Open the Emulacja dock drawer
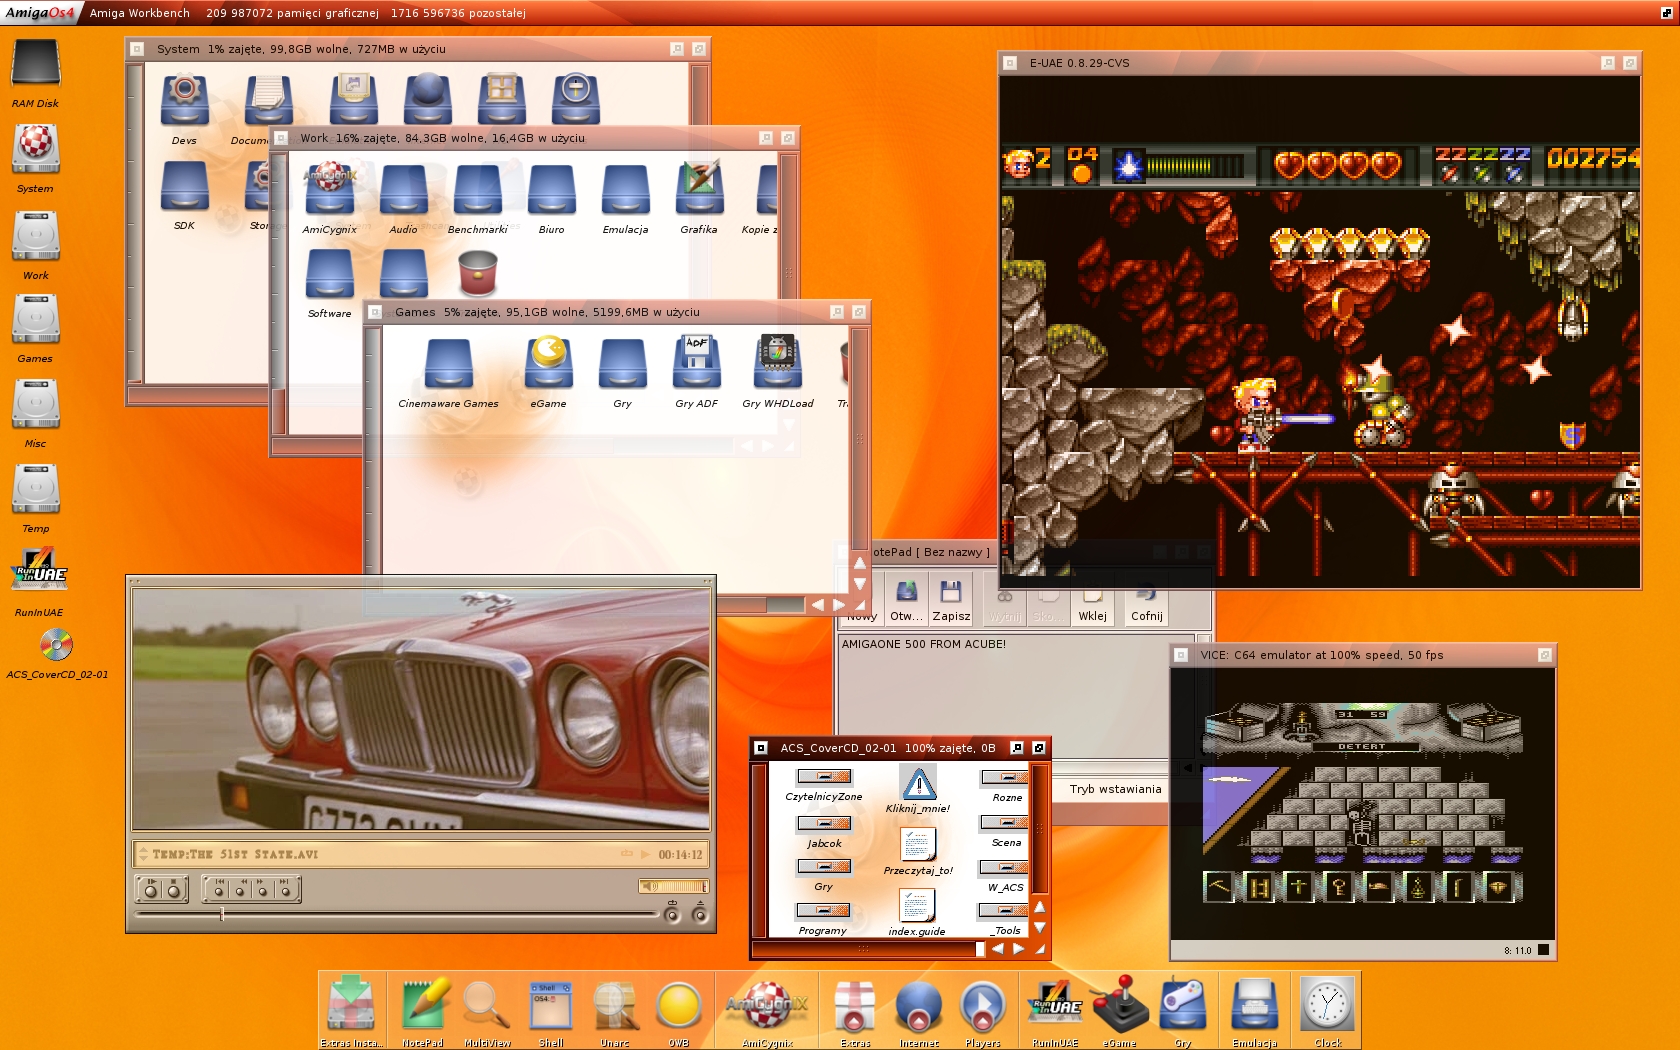The image size is (1680, 1050). click(x=1255, y=1005)
